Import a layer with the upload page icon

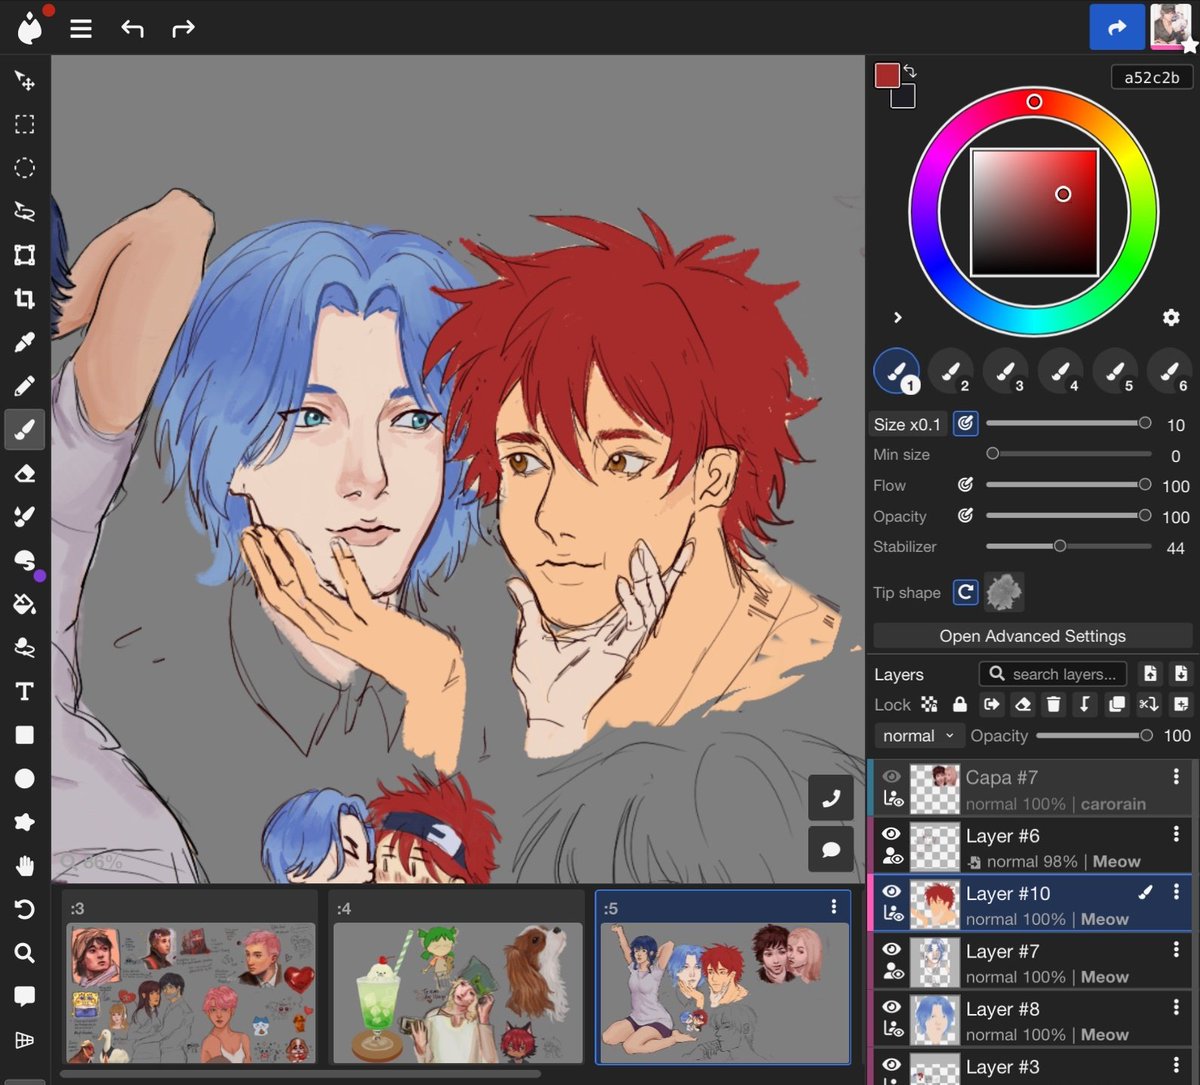point(1150,674)
